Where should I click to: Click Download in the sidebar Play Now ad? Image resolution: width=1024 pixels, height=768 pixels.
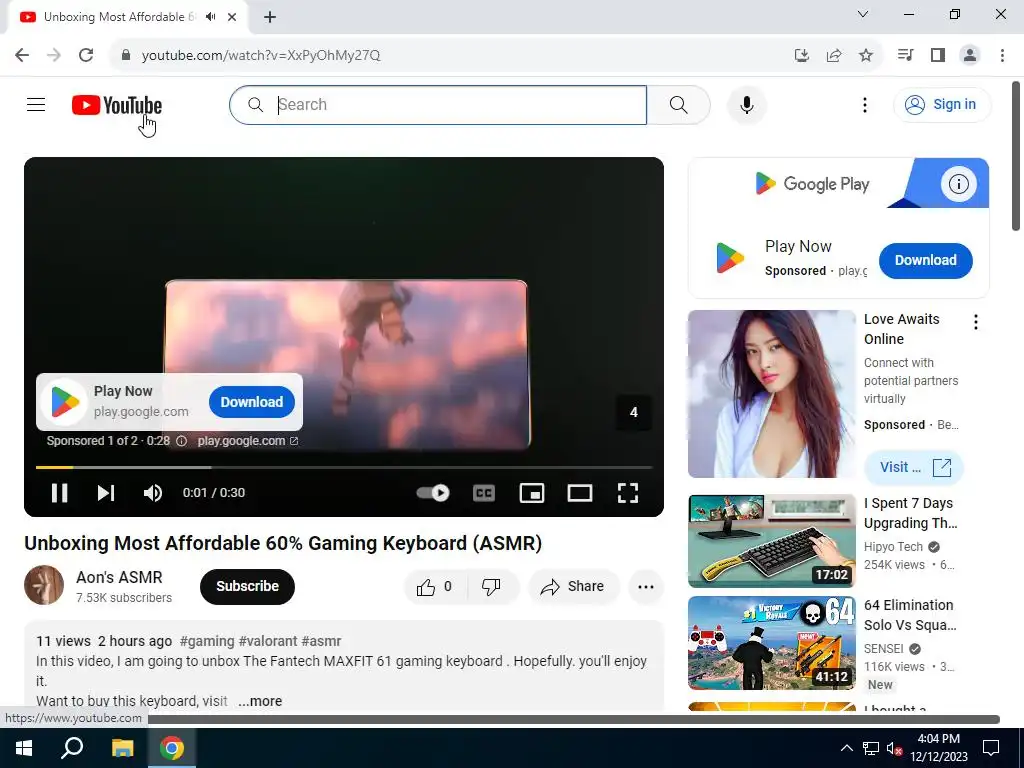pyautogui.click(x=925, y=261)
